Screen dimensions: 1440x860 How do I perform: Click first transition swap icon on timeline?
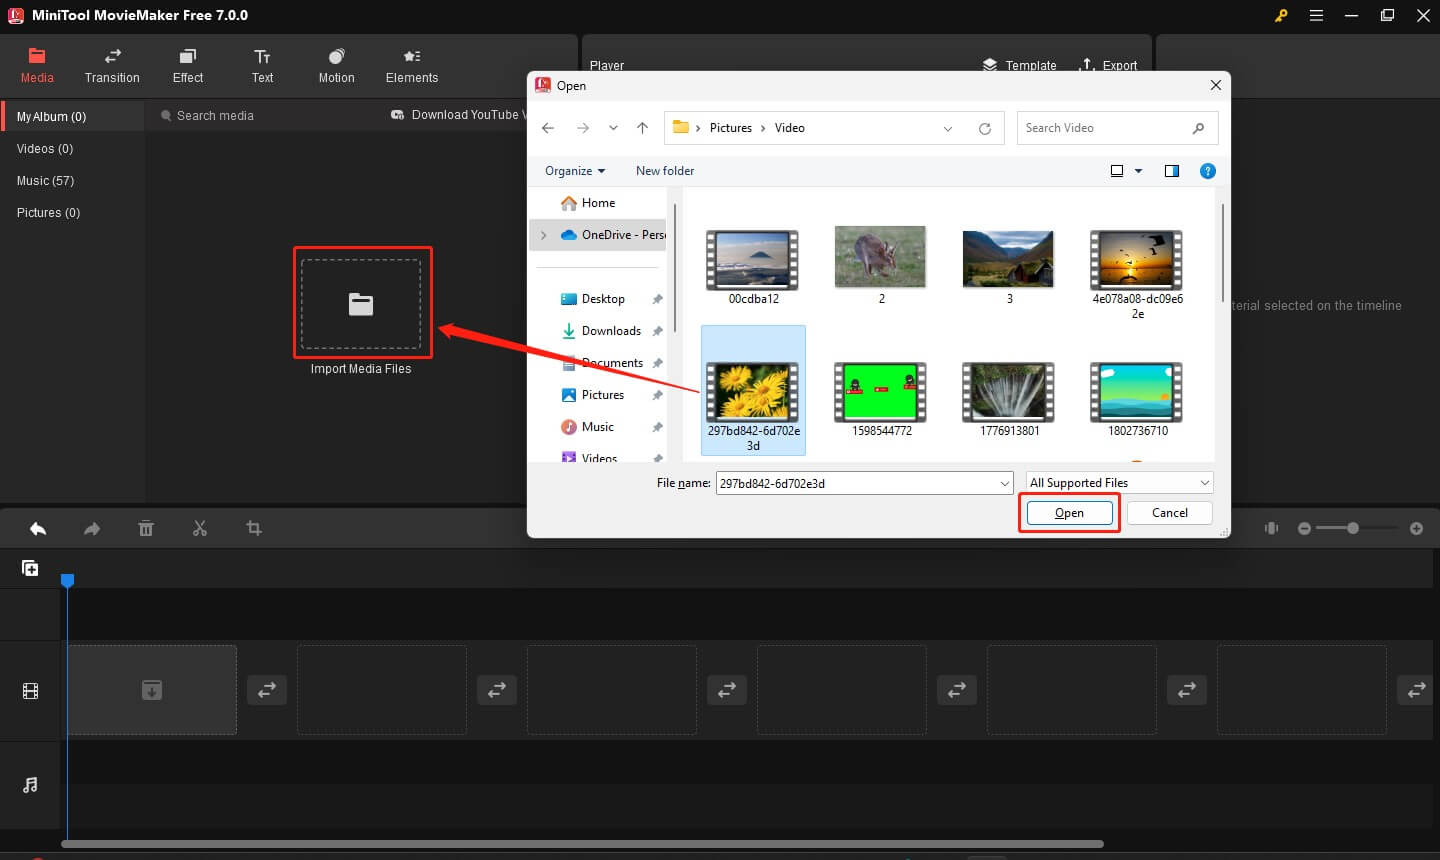(x=267, y=690)
